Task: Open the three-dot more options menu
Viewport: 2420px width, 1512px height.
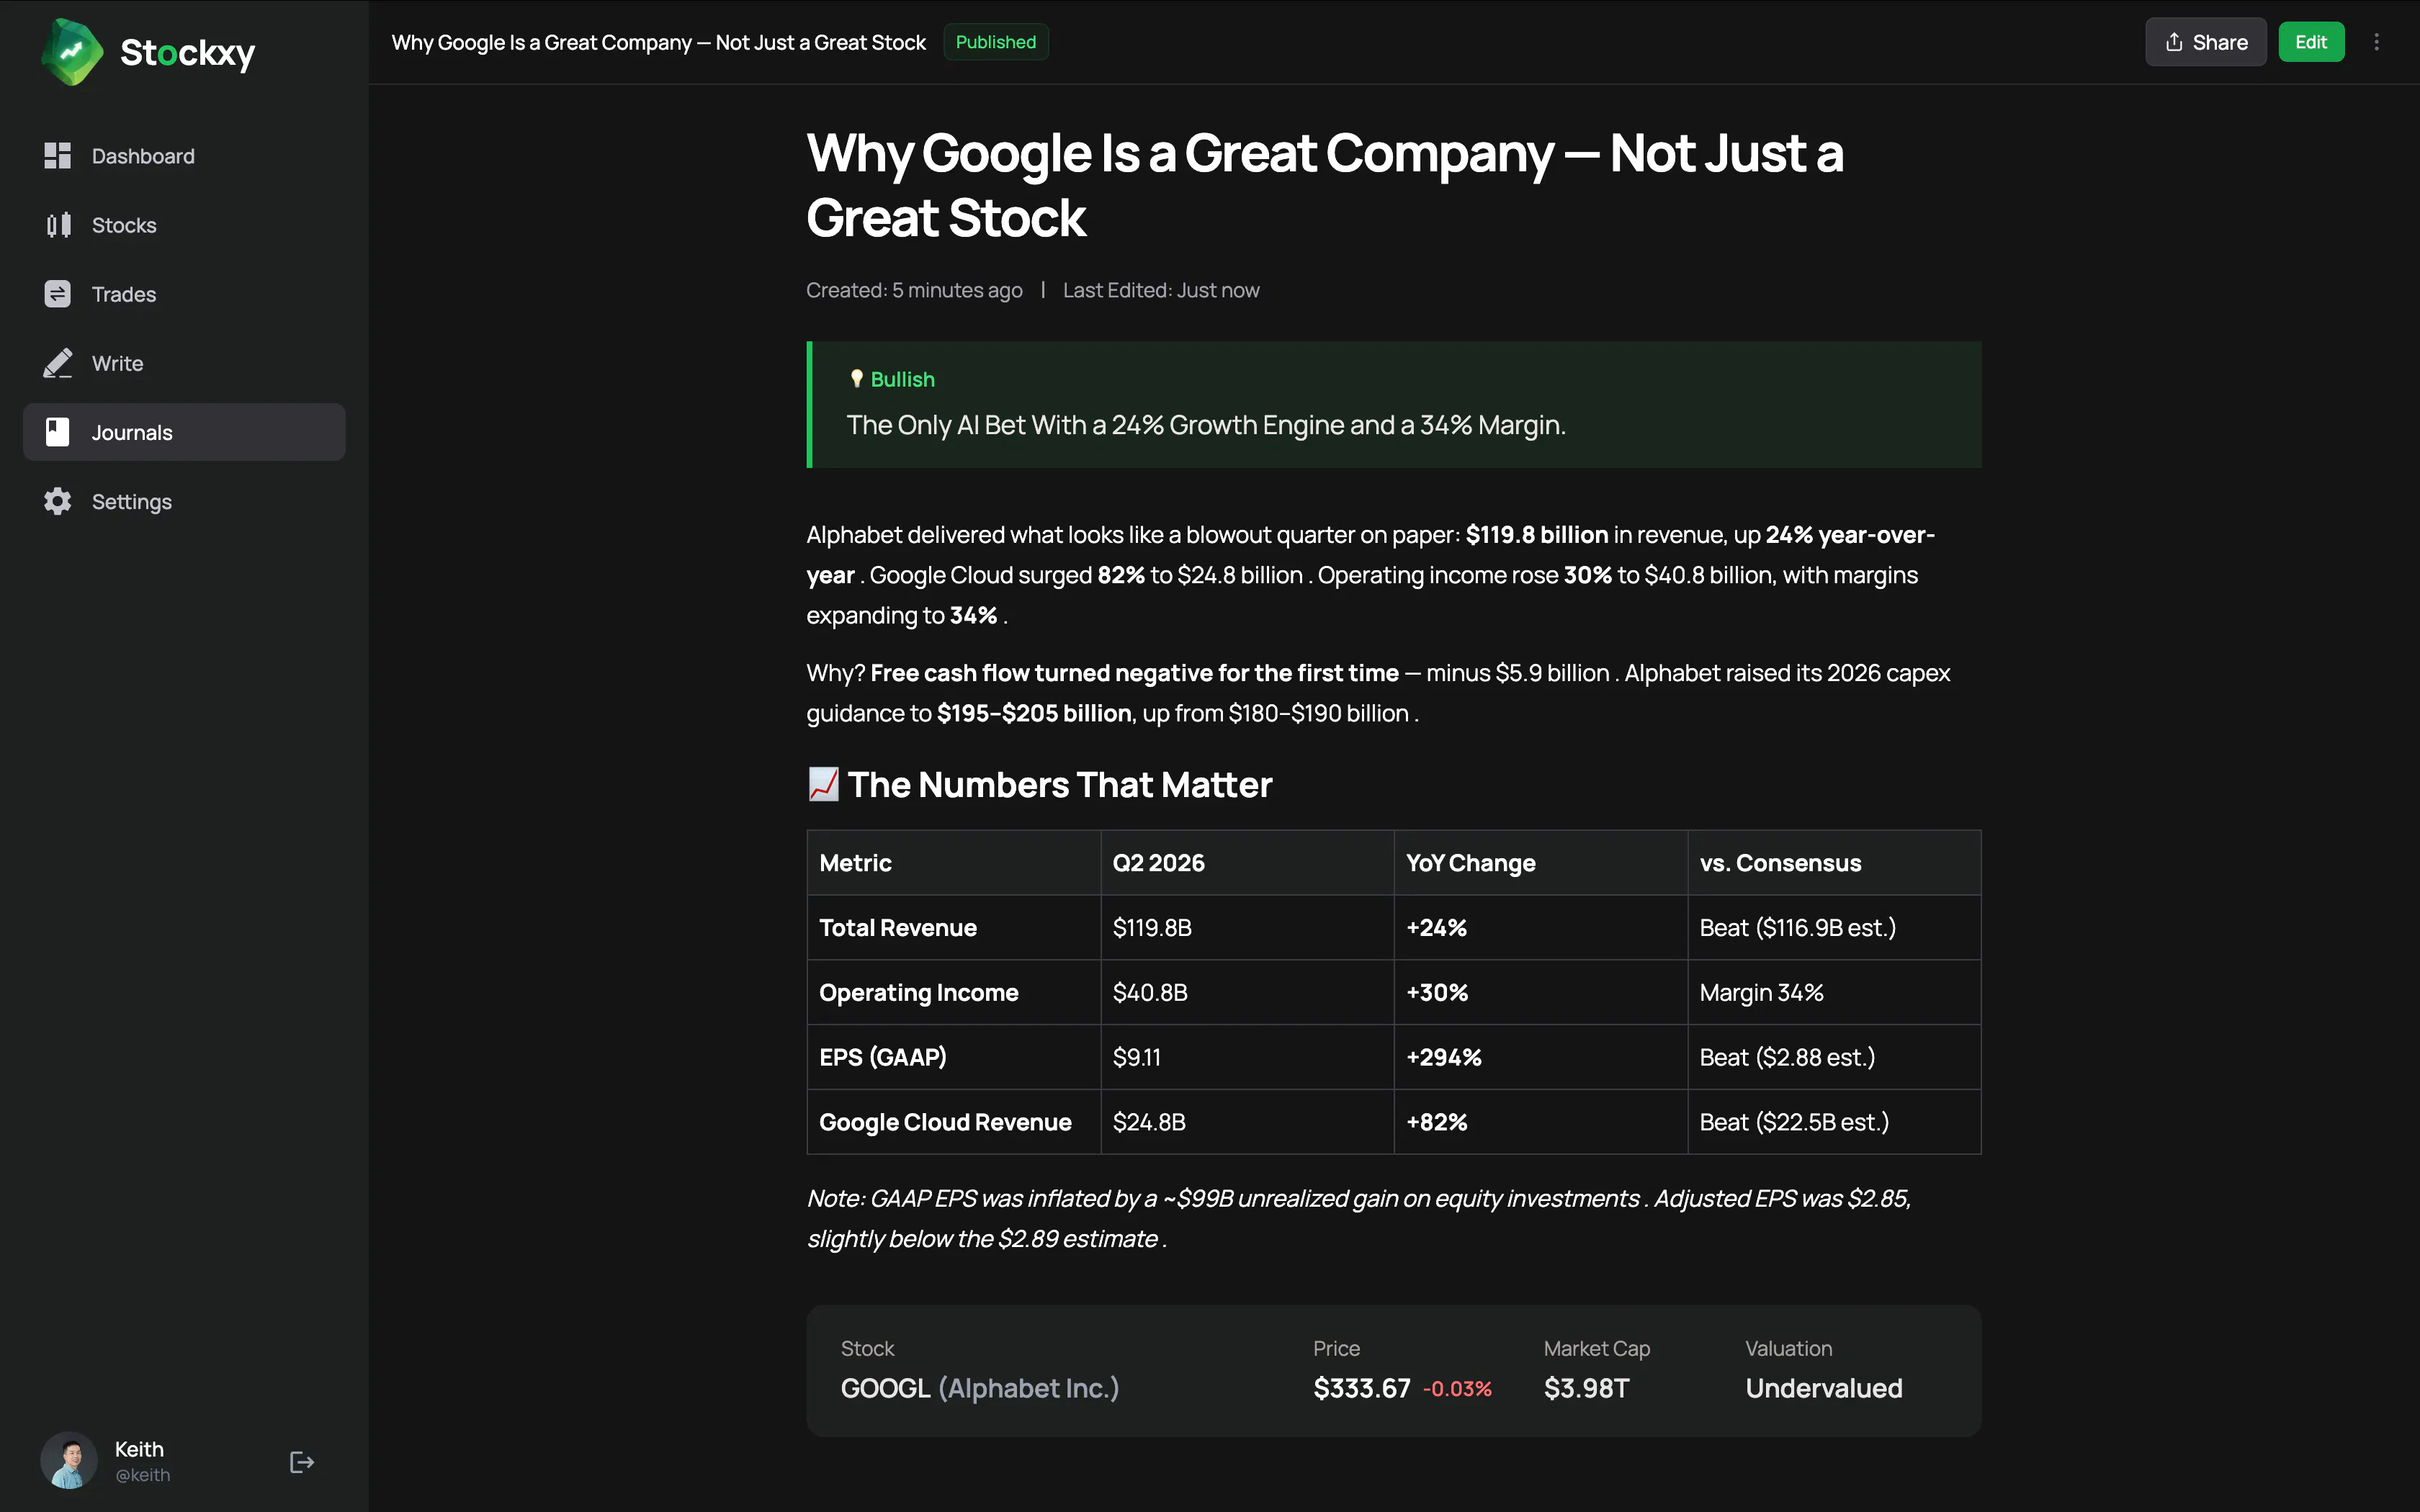Action: 2376,42
